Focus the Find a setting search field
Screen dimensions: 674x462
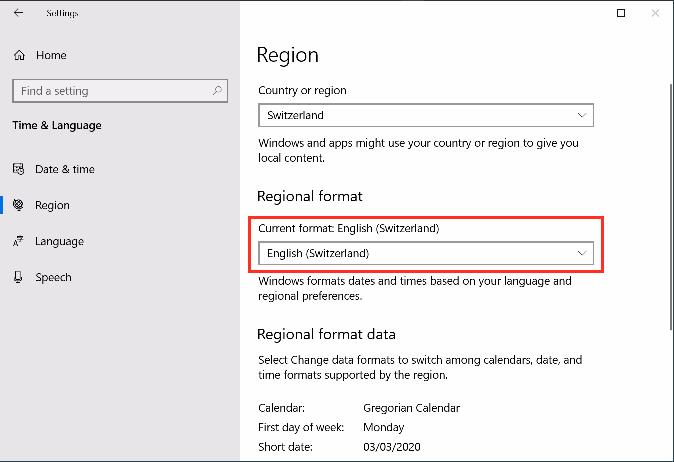click(110, 91)
